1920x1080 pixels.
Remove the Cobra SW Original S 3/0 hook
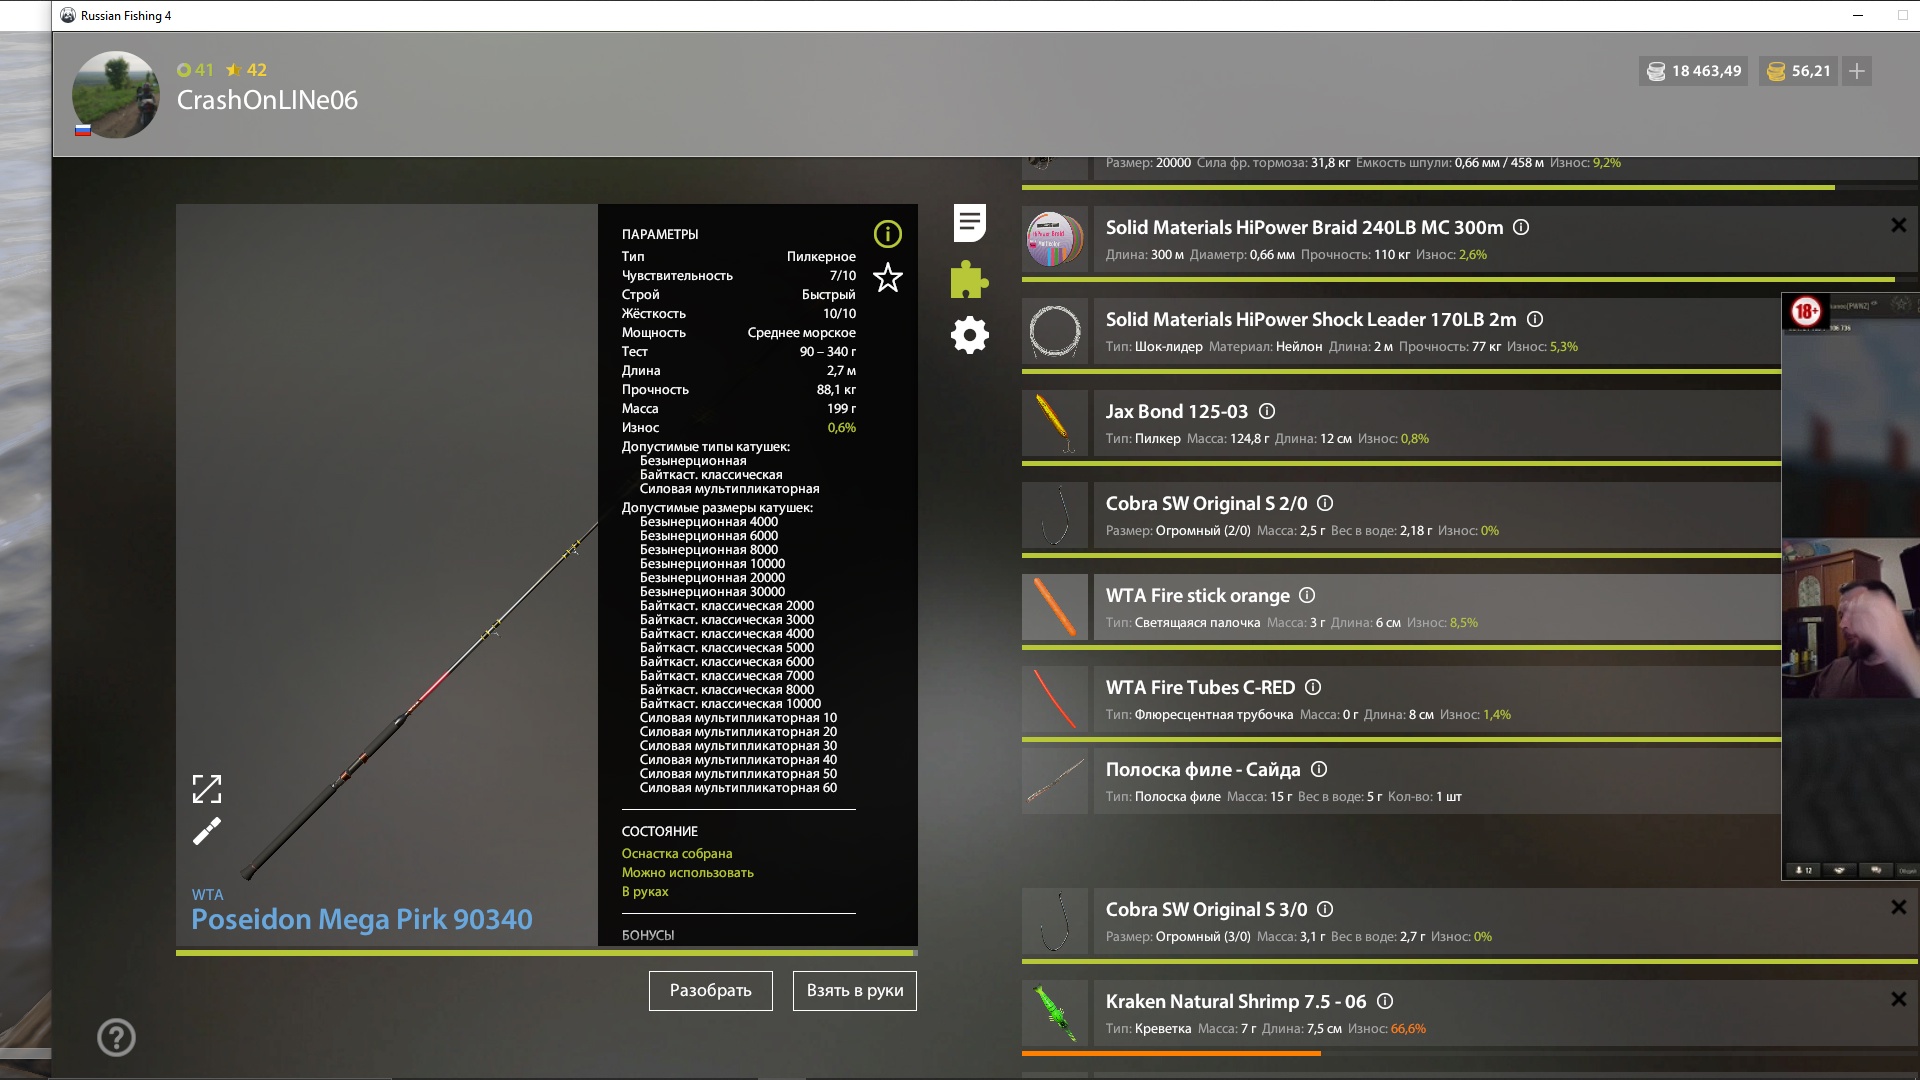(x=1898, y=908)
